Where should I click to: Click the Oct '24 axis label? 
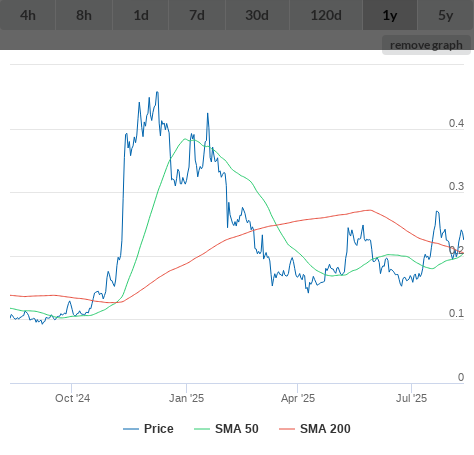[72, 398]
